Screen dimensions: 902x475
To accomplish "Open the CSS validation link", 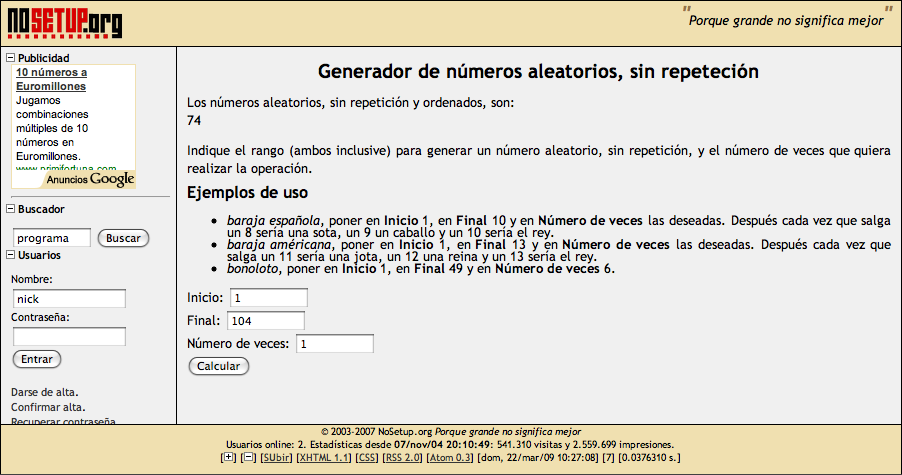I will click(x=366, y=458).
